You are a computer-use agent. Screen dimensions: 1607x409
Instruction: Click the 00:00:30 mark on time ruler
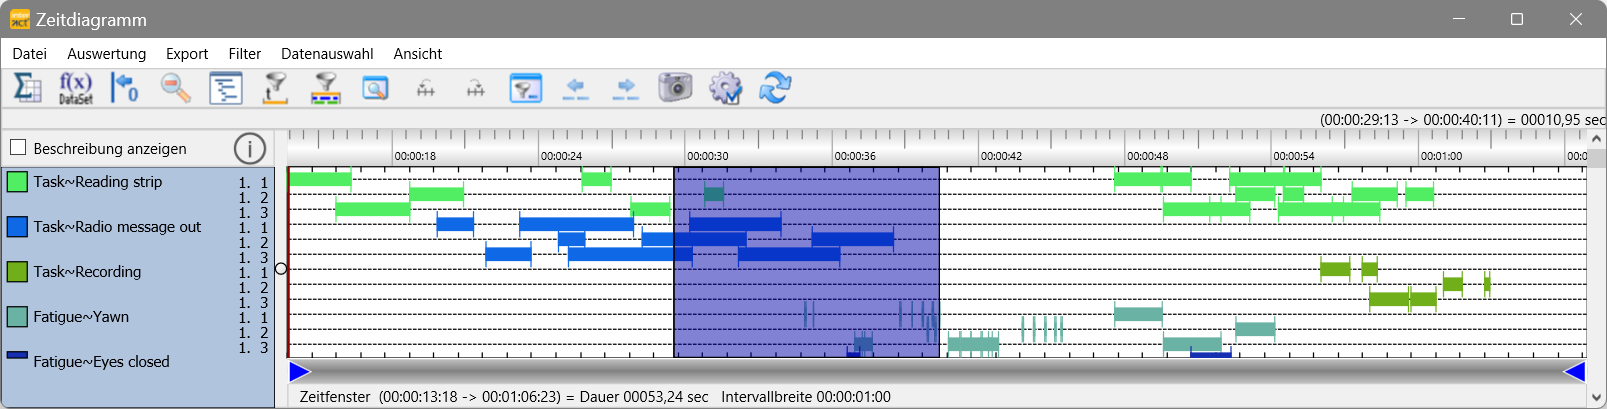click(707, 156)
